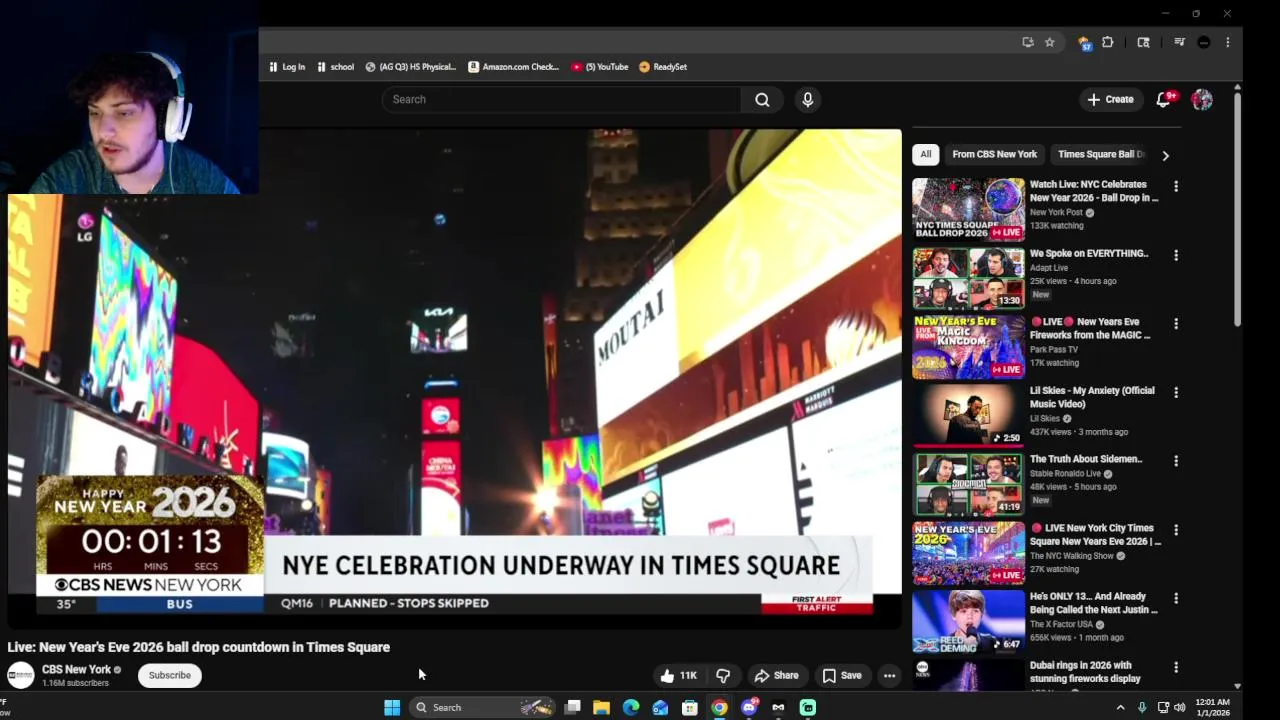Open Chrome media controls icon
This screenshot has height=720, width=1280.
point(1179,42)
